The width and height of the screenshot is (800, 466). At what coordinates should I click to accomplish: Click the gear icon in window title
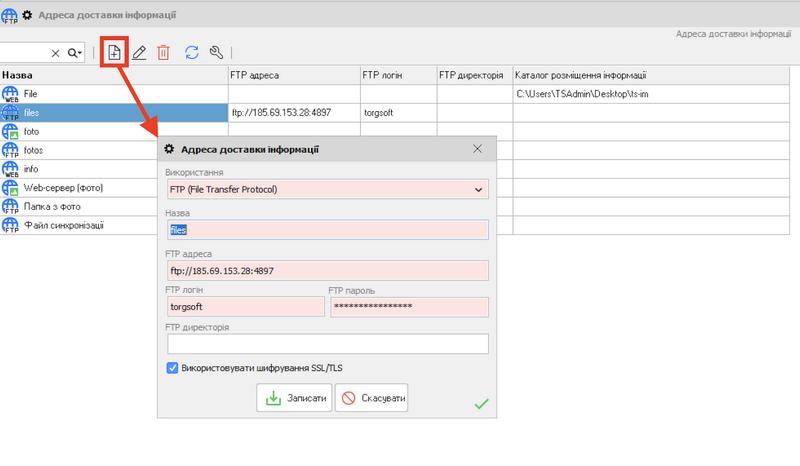pos(27,15)
